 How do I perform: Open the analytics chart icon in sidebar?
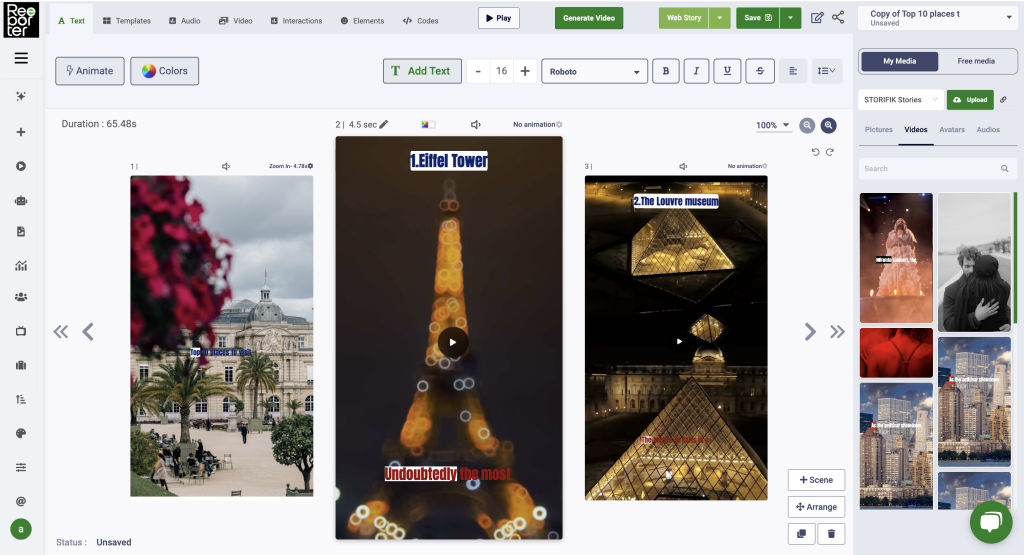tap(21, 266)
